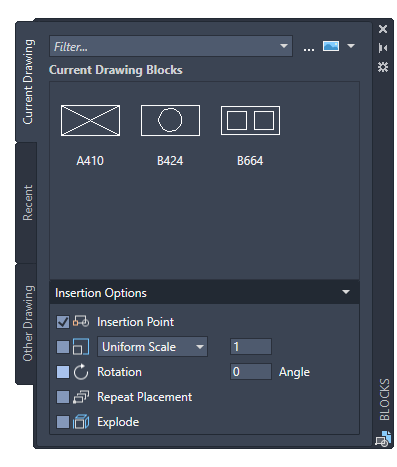Check the Explode checkbox
Screen dimensions: 397x467
point(63,422)
